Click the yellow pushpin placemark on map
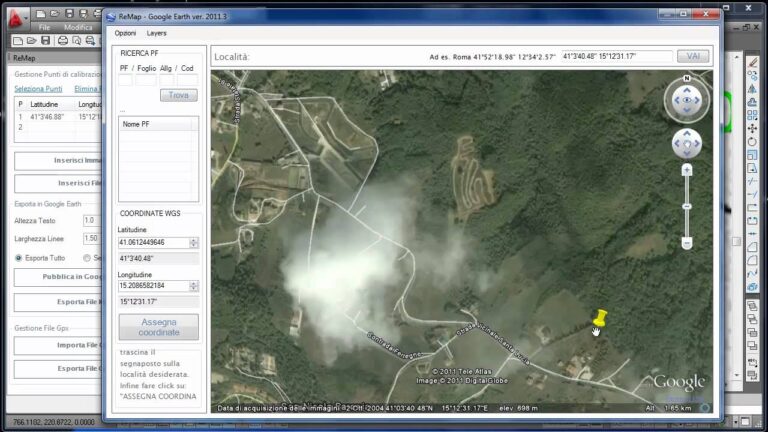 point(600,318)
